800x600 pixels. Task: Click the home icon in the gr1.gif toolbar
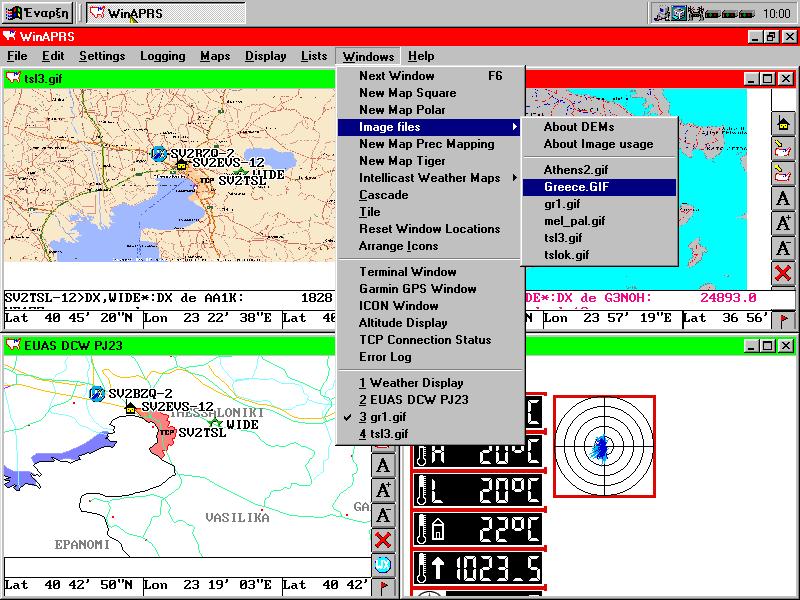pyautogui.click(x=783, y=123)
